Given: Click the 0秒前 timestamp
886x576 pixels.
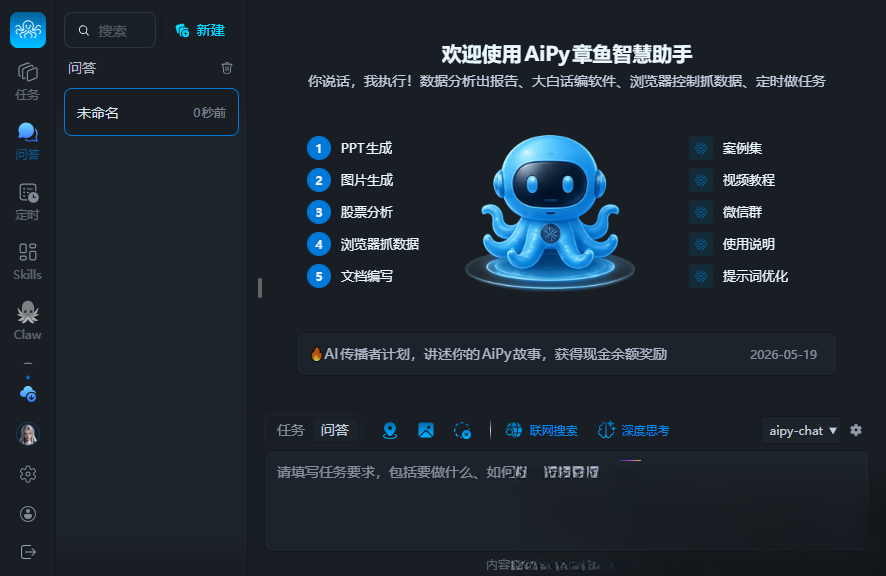Looking at the screenshot, I should click(210, 112).
